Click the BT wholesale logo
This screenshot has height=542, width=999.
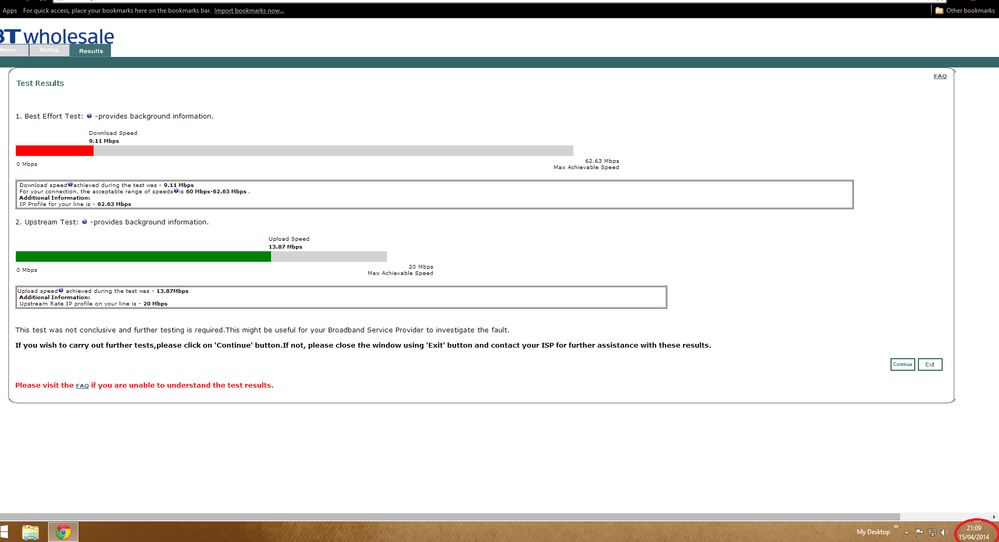(56, 36)
